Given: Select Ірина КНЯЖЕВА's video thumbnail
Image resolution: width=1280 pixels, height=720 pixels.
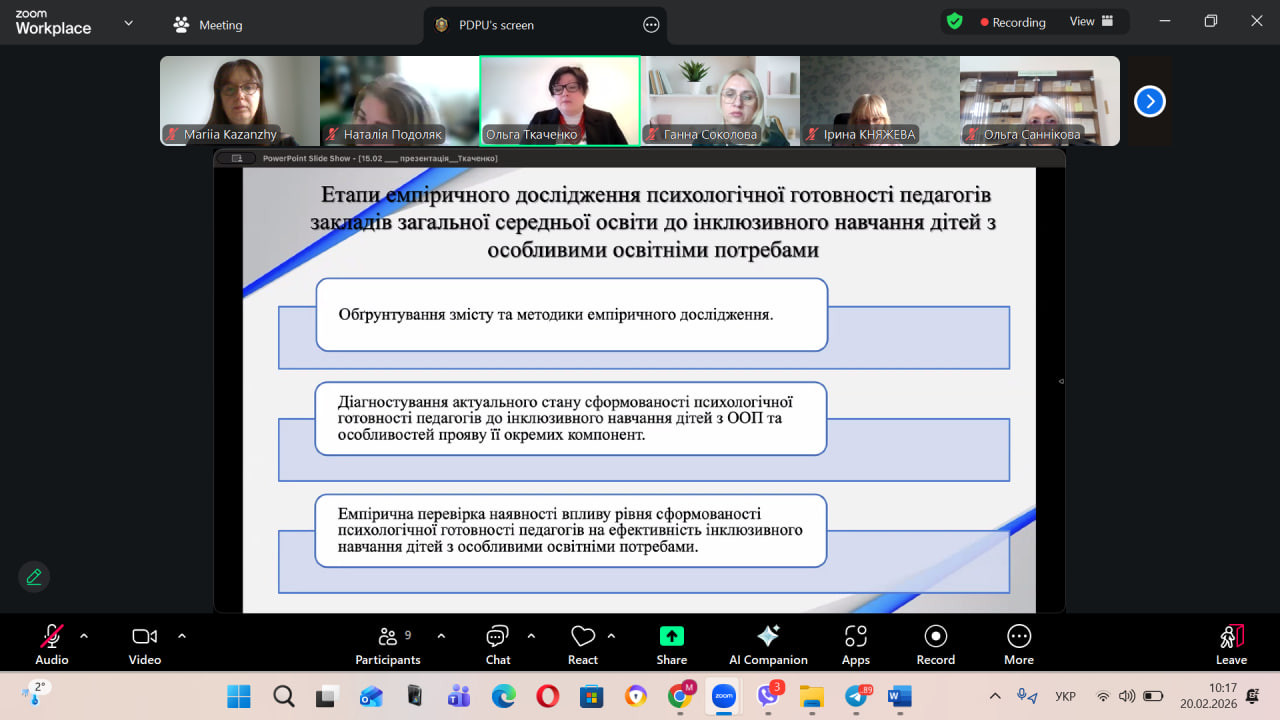Looking at the screenshot, I should pyautogui.click(x=880, y=100).
